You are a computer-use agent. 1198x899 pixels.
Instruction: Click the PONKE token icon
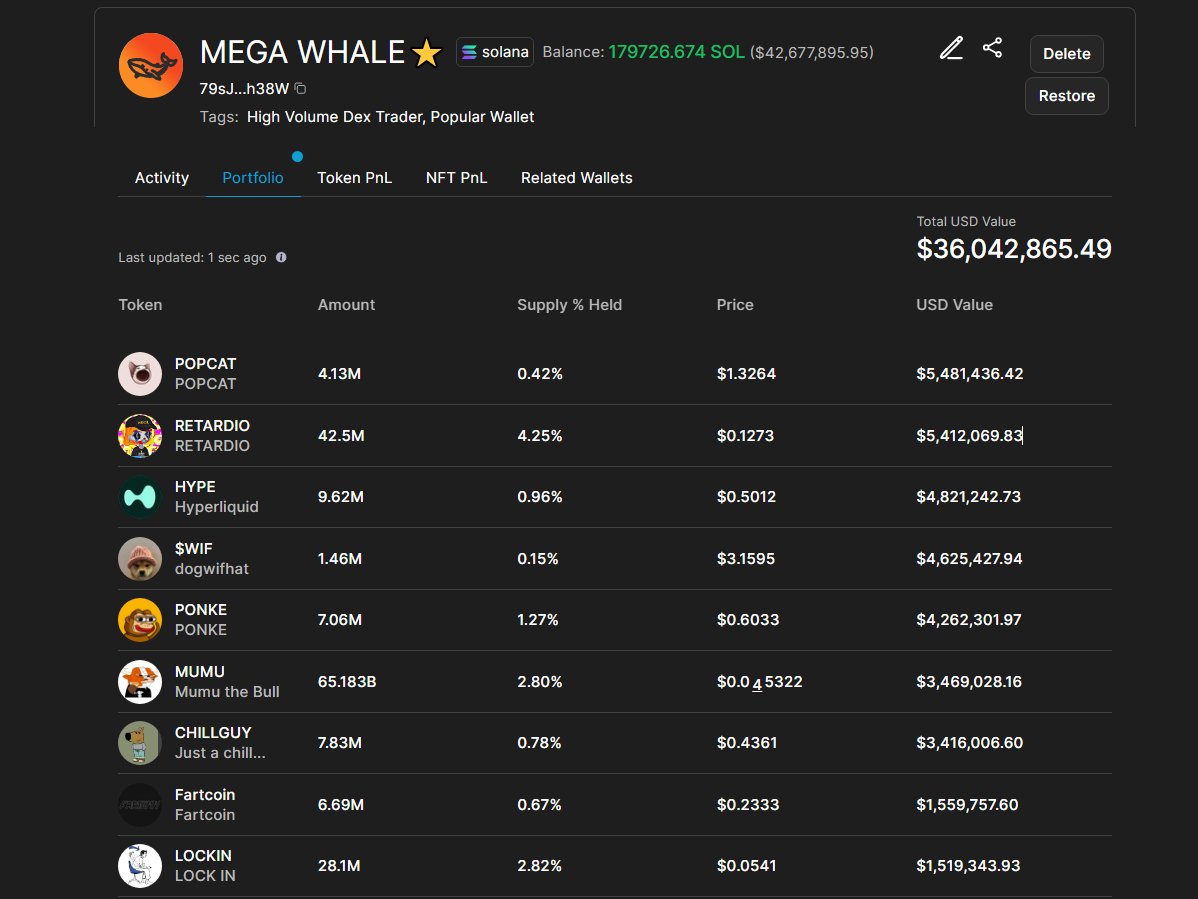tap(140, 619)
